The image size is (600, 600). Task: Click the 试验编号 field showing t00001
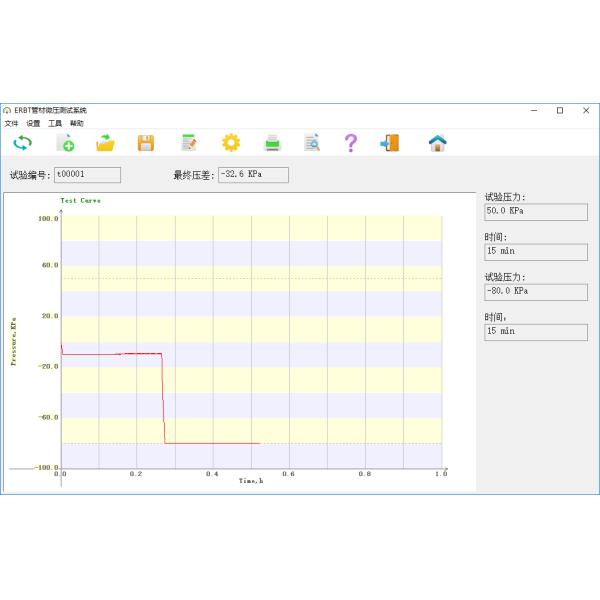pos(87,175)
